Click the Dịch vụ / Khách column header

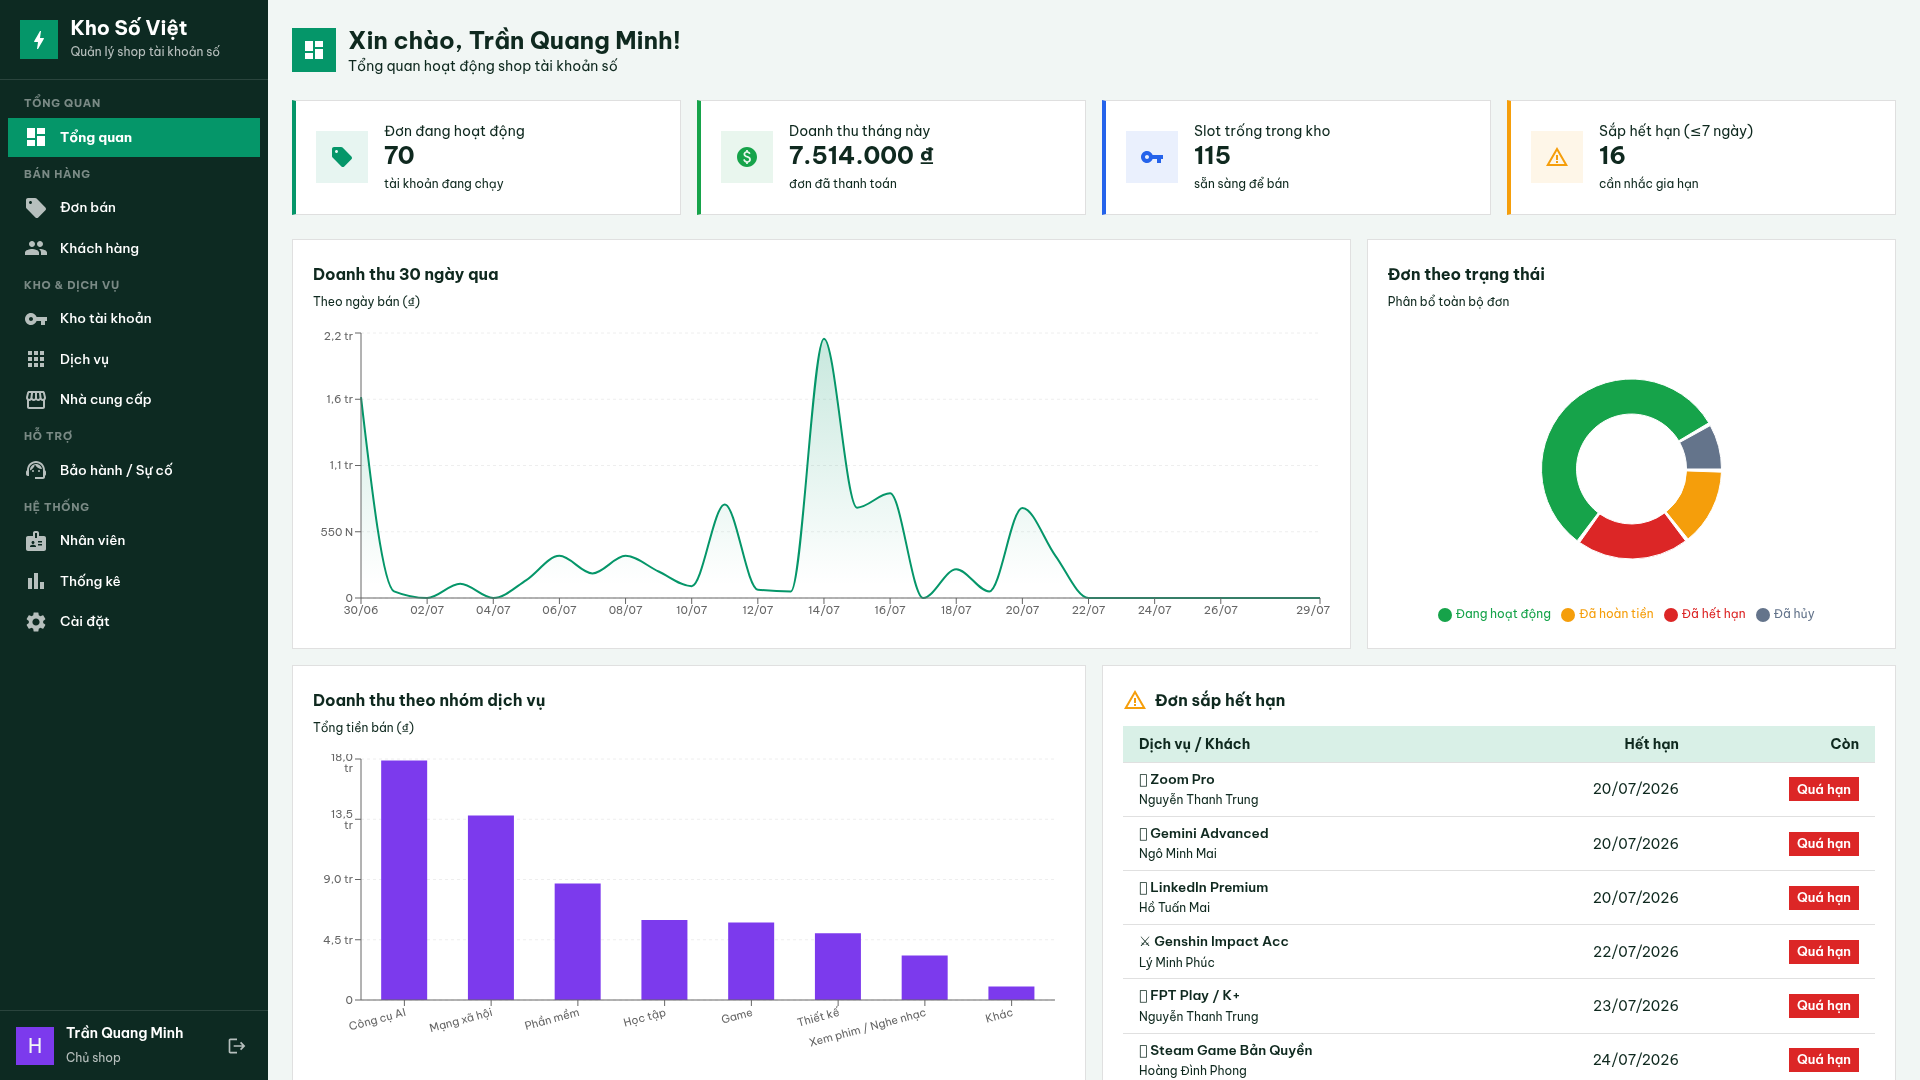click(x=1194, y=744)
